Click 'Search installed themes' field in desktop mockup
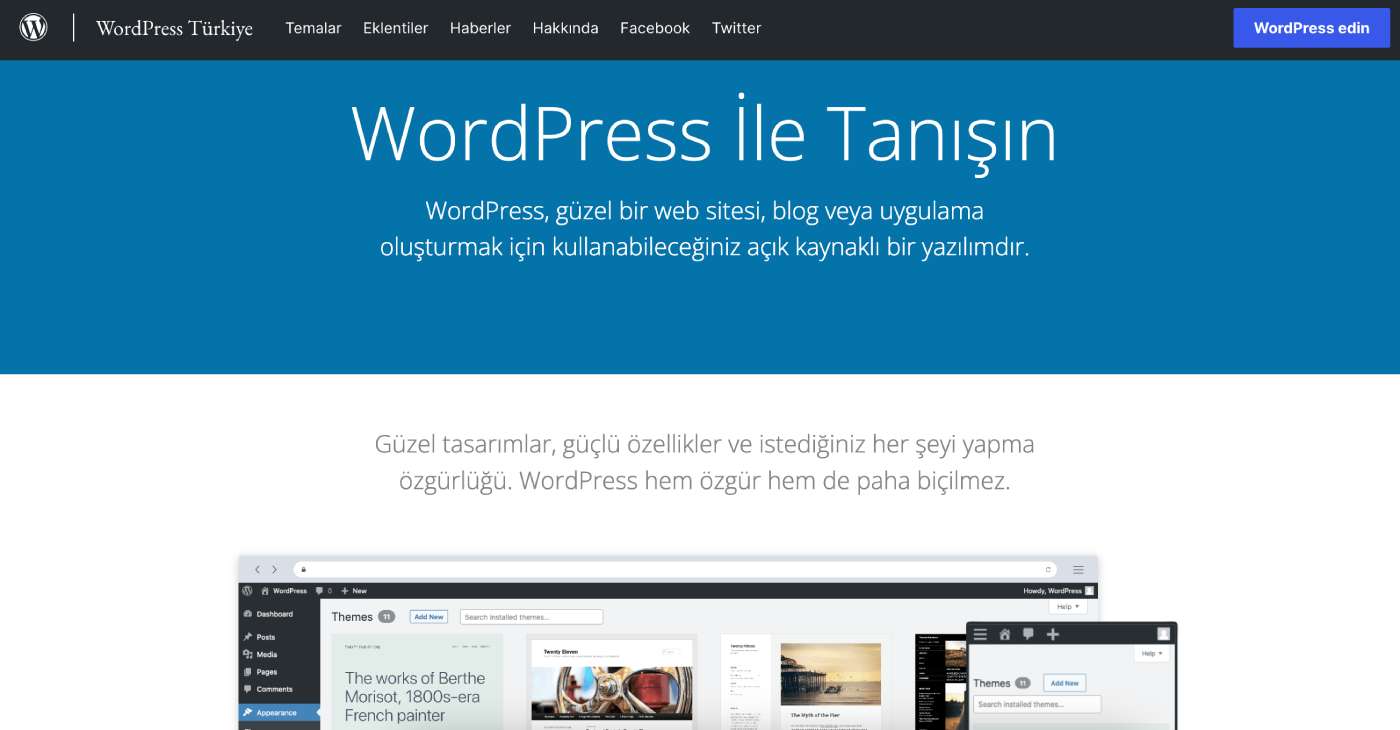The height and width of the screenshot is (730, 1400). 531,617
